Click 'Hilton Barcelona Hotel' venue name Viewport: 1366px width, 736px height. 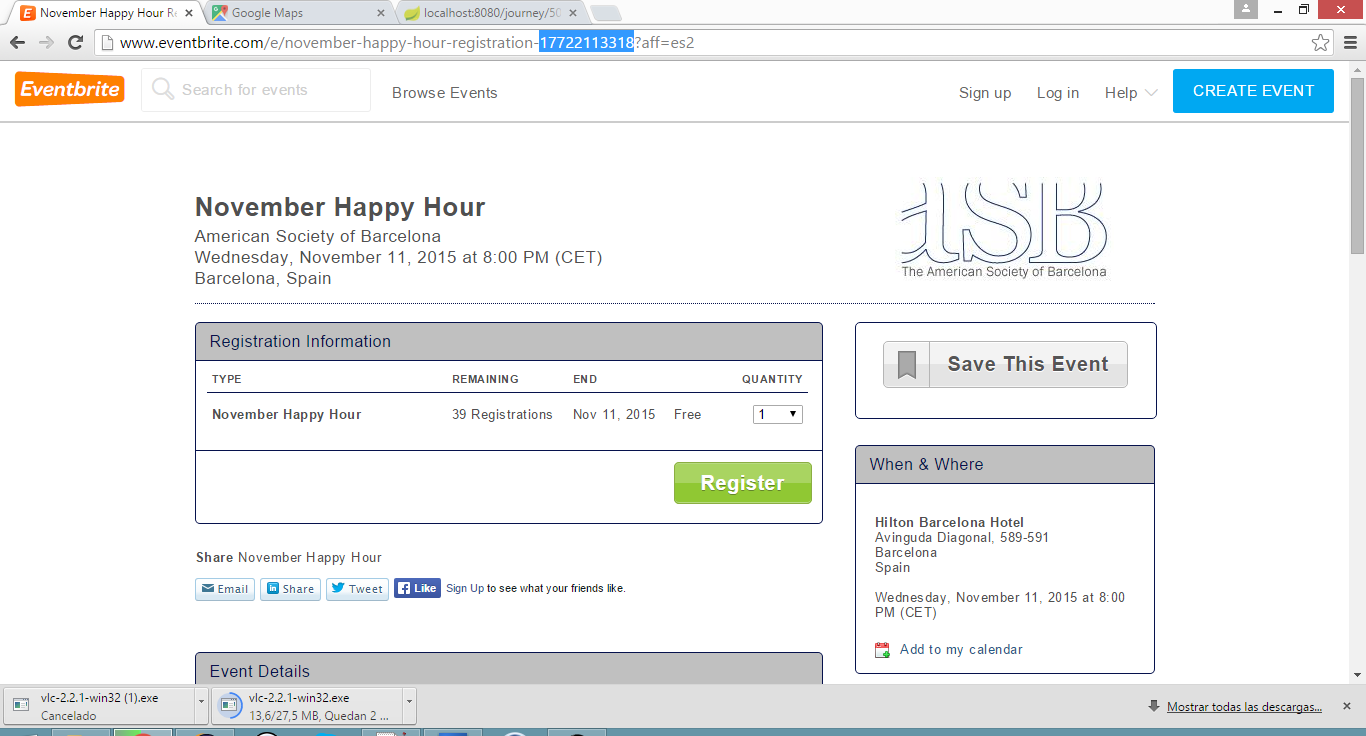[949, 522]
